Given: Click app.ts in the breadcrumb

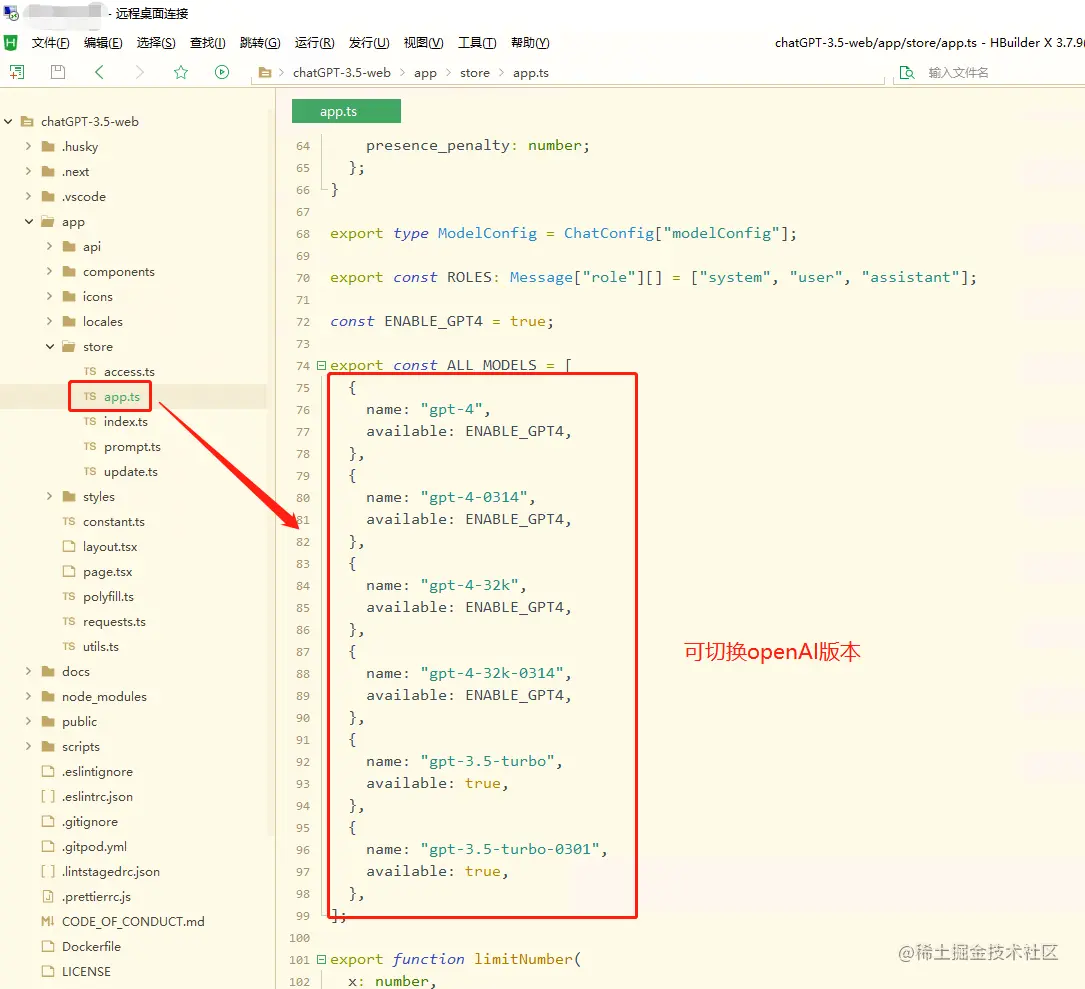Looking at the screenshot, I should pyautogui.click(x=531, y=73).
